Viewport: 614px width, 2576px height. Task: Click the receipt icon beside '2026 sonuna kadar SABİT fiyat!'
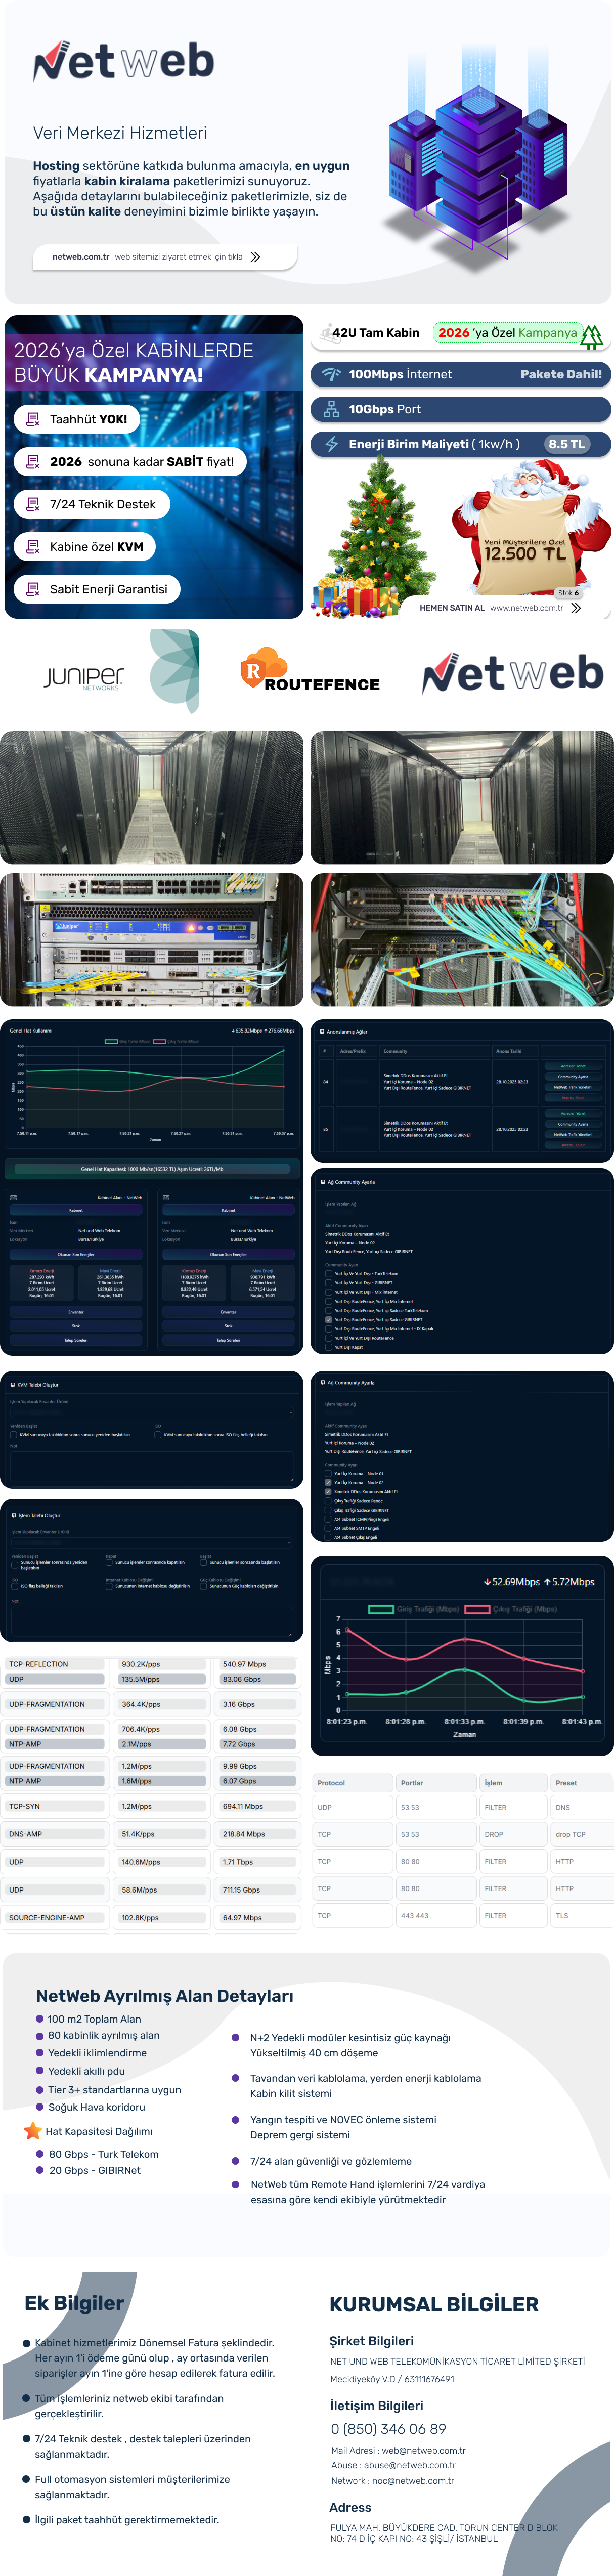[33, 462]
